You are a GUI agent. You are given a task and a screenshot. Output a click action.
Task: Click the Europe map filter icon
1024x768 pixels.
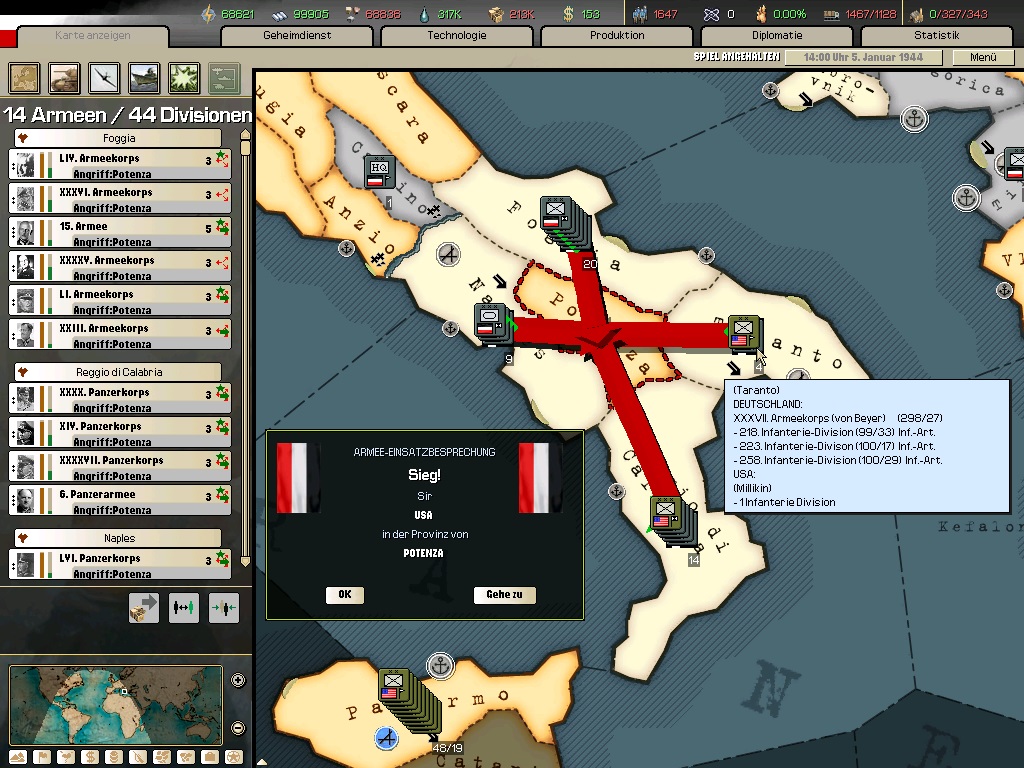[24, 78]
